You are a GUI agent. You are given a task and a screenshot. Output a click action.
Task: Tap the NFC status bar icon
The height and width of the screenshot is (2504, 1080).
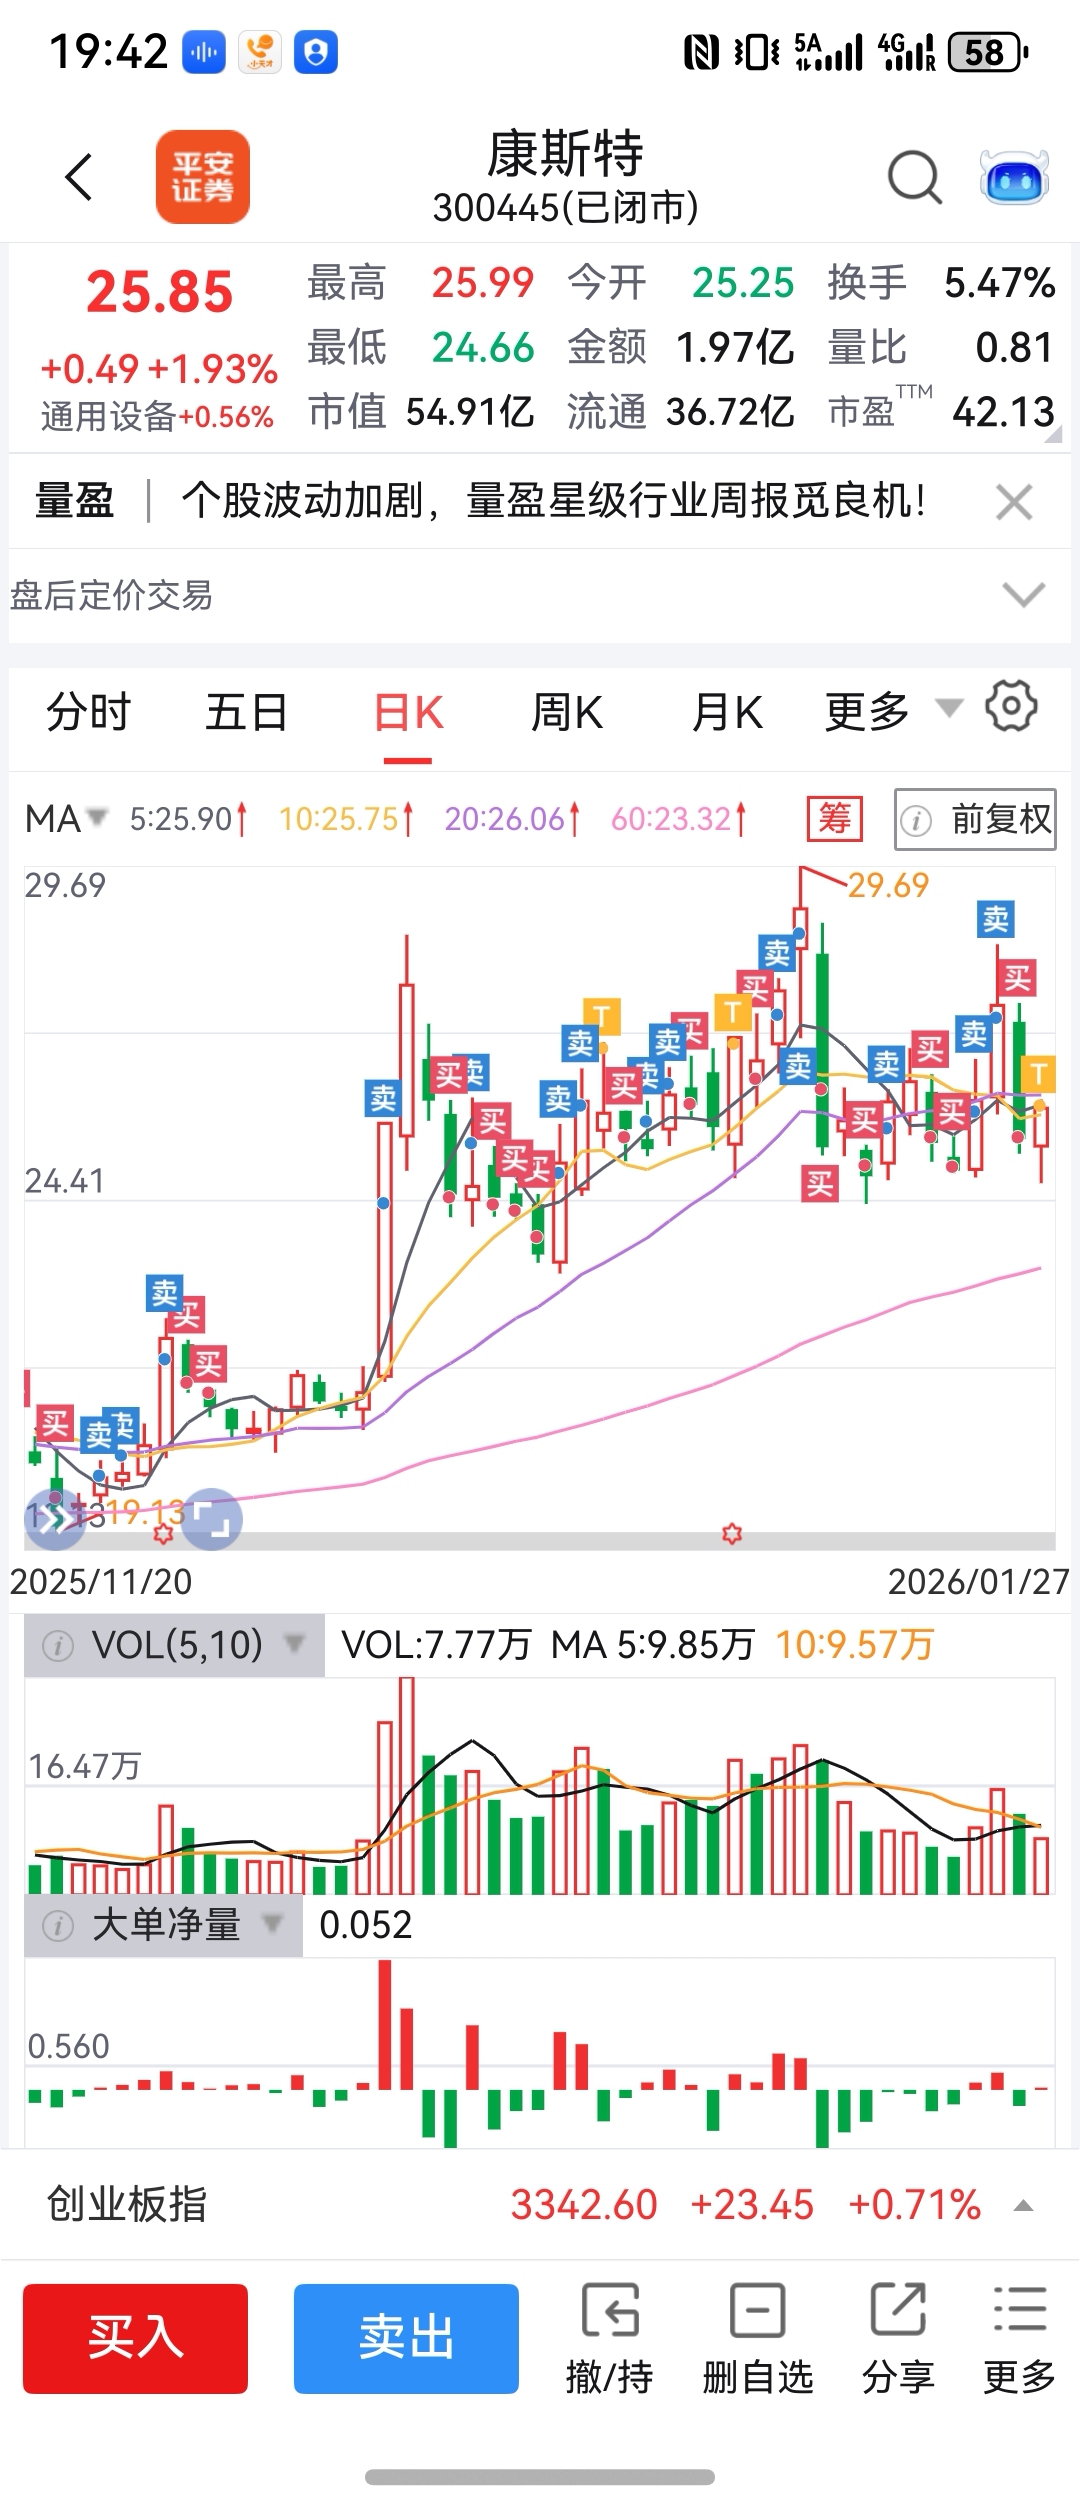click(701, 52)
